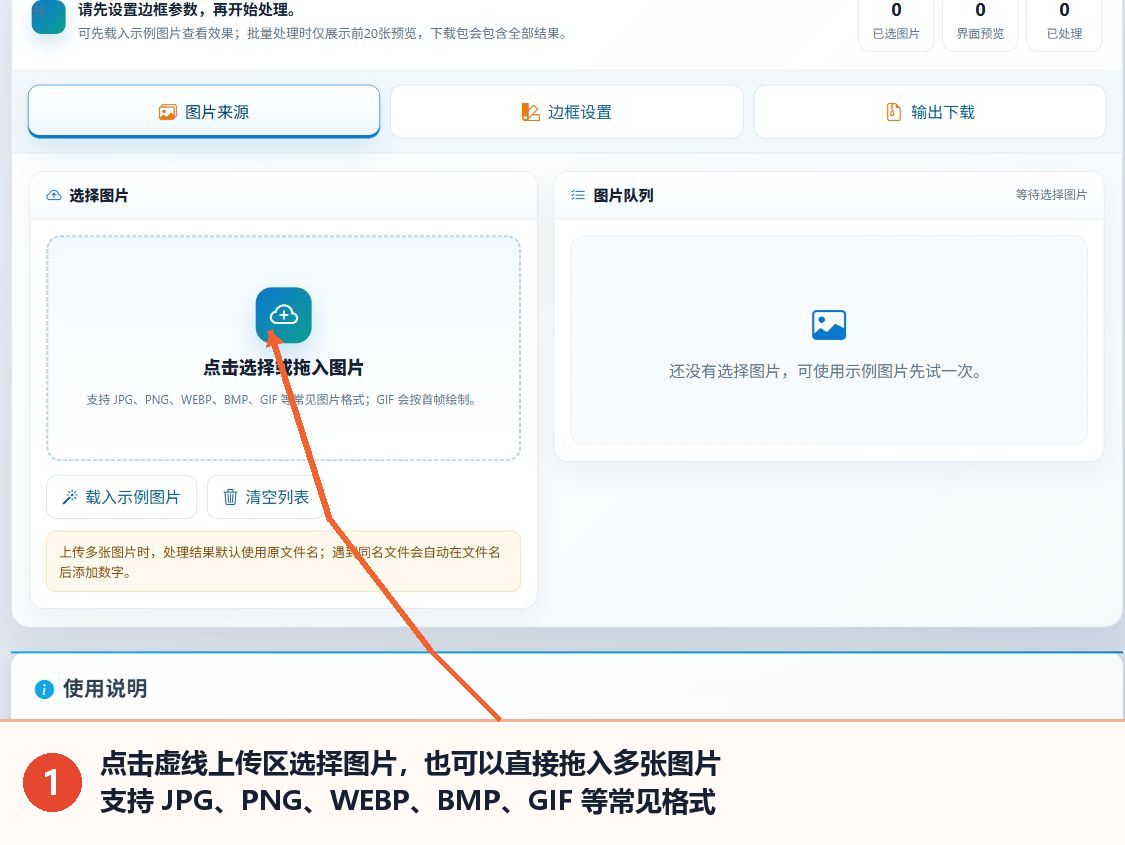This screenshot has height=845, width=1125.
Task: Click the 使用说明 section heading
Action: pyautogui.click(x=105, y=689)
